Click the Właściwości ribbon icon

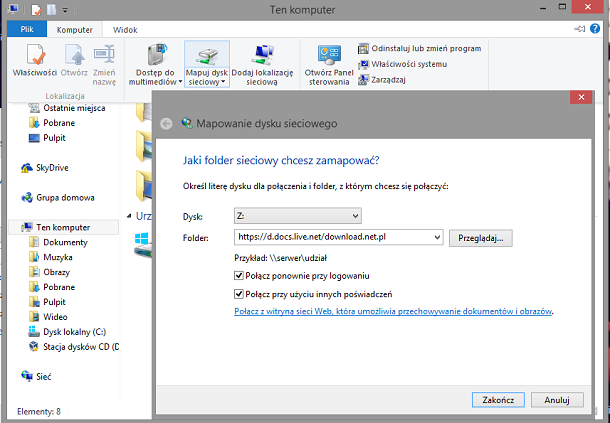(x=35, y=55)
